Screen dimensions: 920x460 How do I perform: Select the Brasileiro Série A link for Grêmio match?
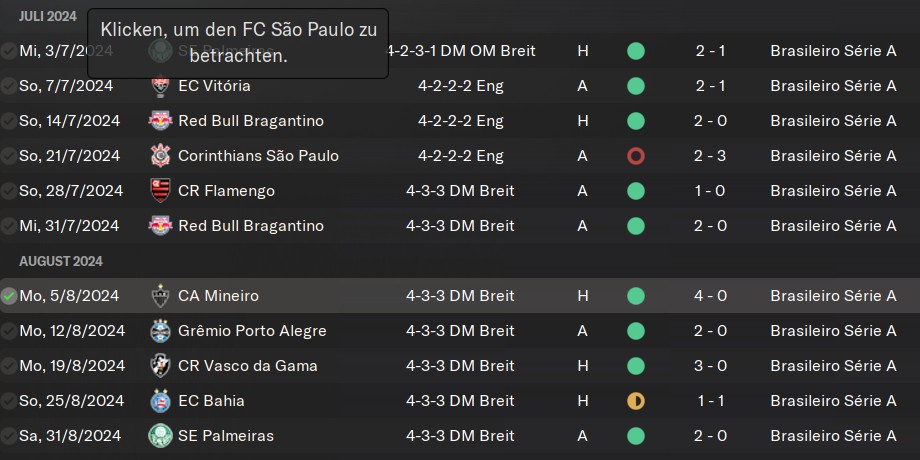[833, 331]
